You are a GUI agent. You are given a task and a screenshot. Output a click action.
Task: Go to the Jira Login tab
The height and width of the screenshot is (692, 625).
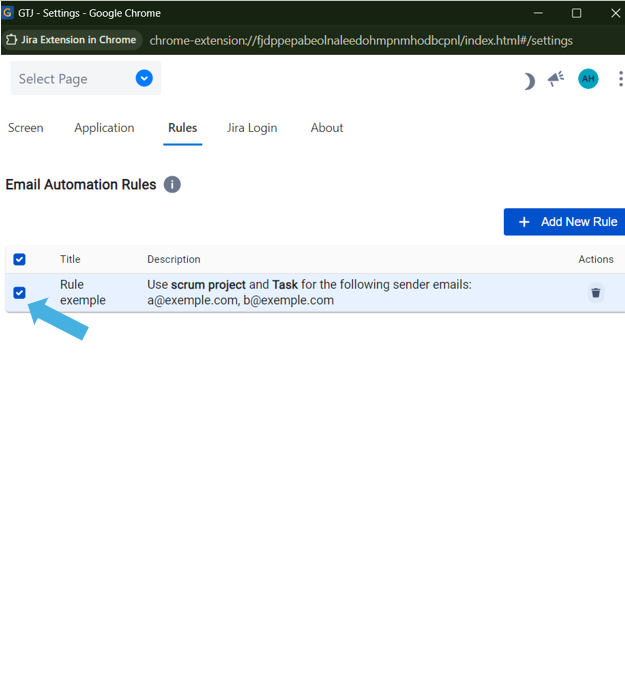[252, 128]
